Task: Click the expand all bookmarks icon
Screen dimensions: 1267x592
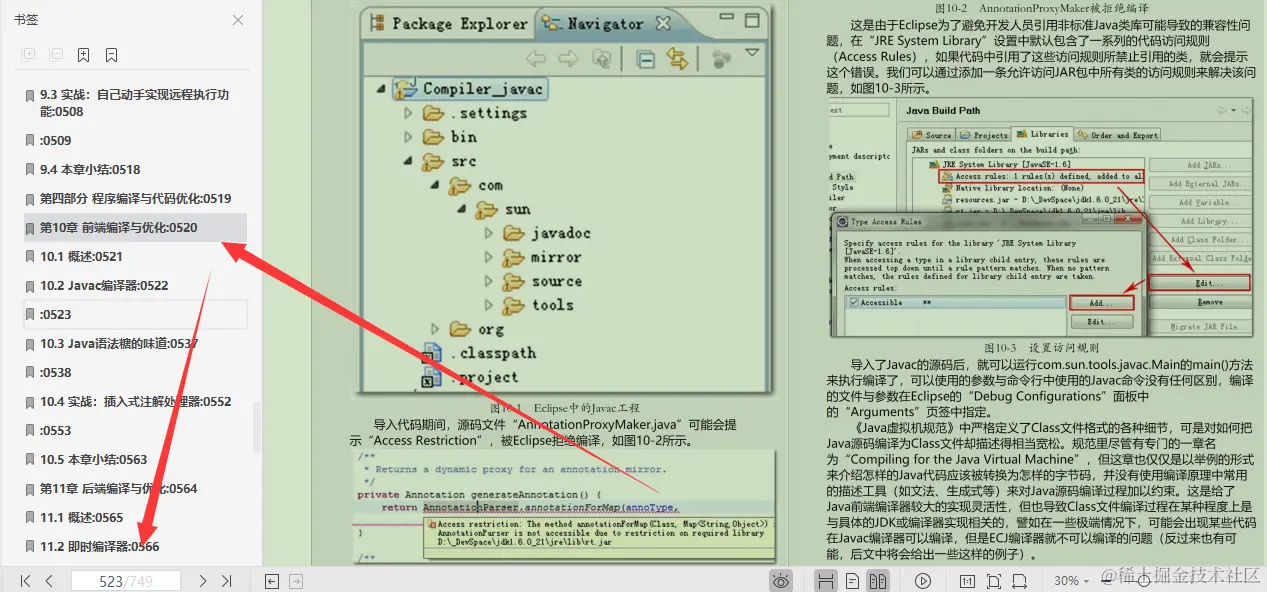Action: pyautogui.click(x=28, y=55)
